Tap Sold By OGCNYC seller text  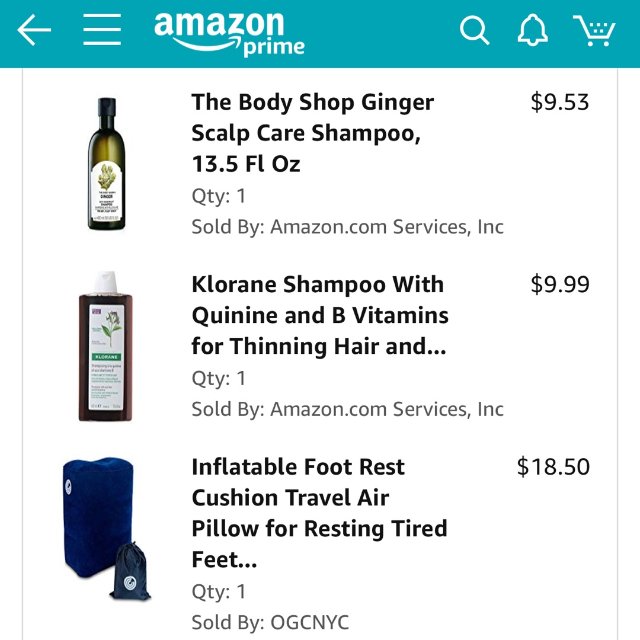[x=270, y=622]
